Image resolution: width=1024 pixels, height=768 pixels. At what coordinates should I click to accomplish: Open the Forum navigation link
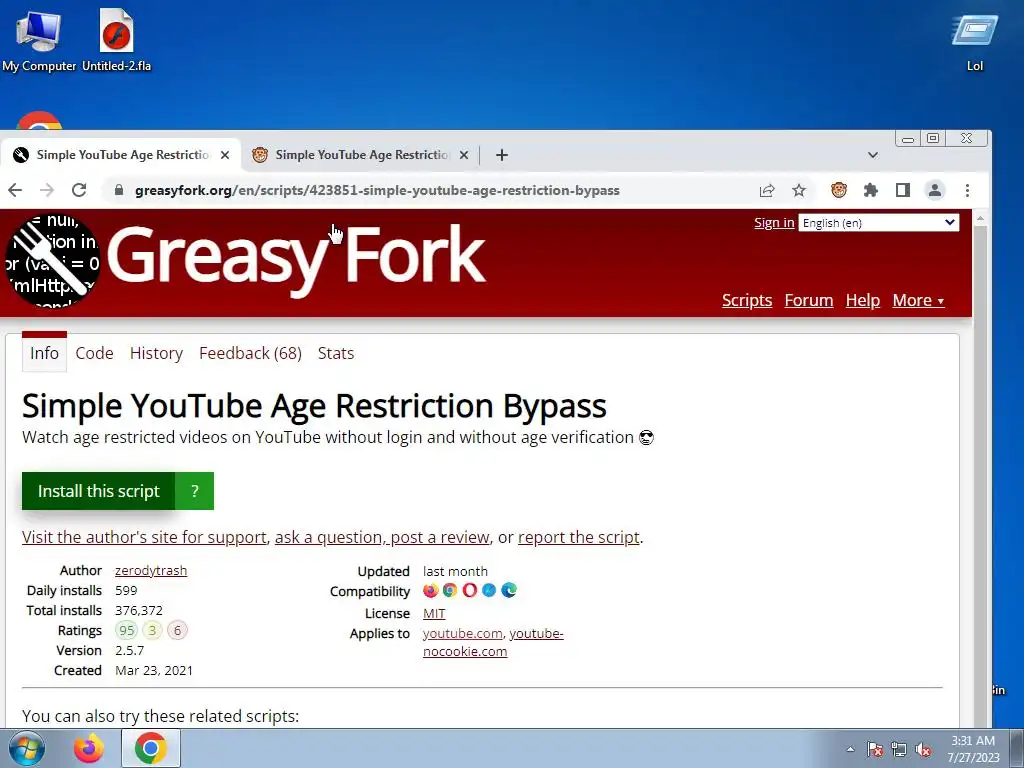(808, 300)
